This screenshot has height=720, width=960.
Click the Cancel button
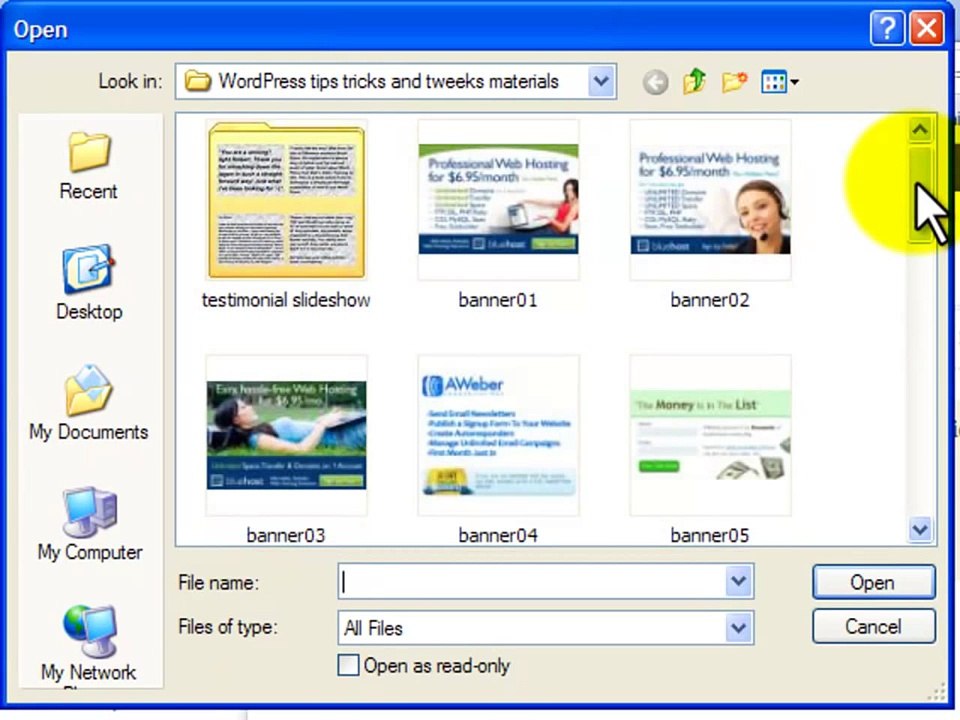click(x=874, y=626)
